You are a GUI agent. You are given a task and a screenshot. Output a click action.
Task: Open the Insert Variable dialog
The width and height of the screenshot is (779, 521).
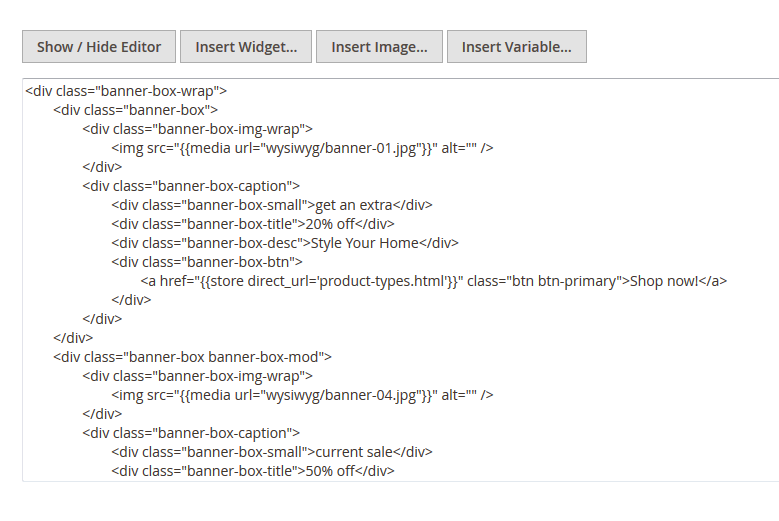[517, 47]
